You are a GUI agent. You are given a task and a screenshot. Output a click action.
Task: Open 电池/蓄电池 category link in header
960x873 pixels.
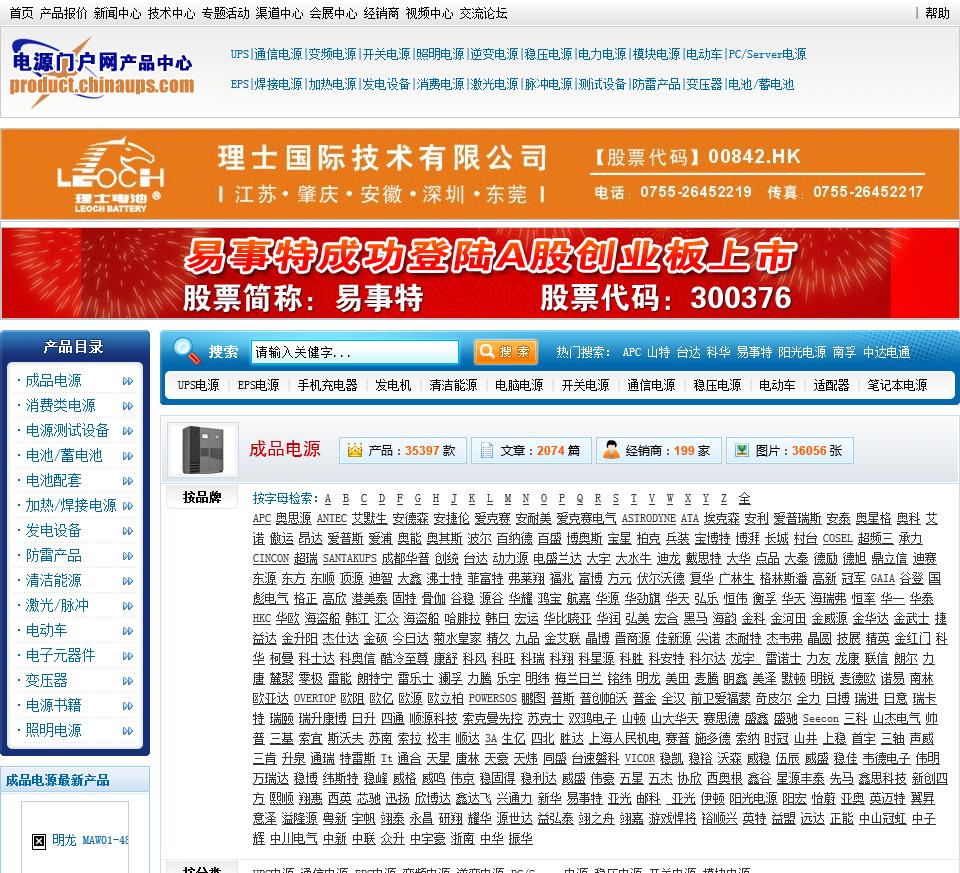761,84
